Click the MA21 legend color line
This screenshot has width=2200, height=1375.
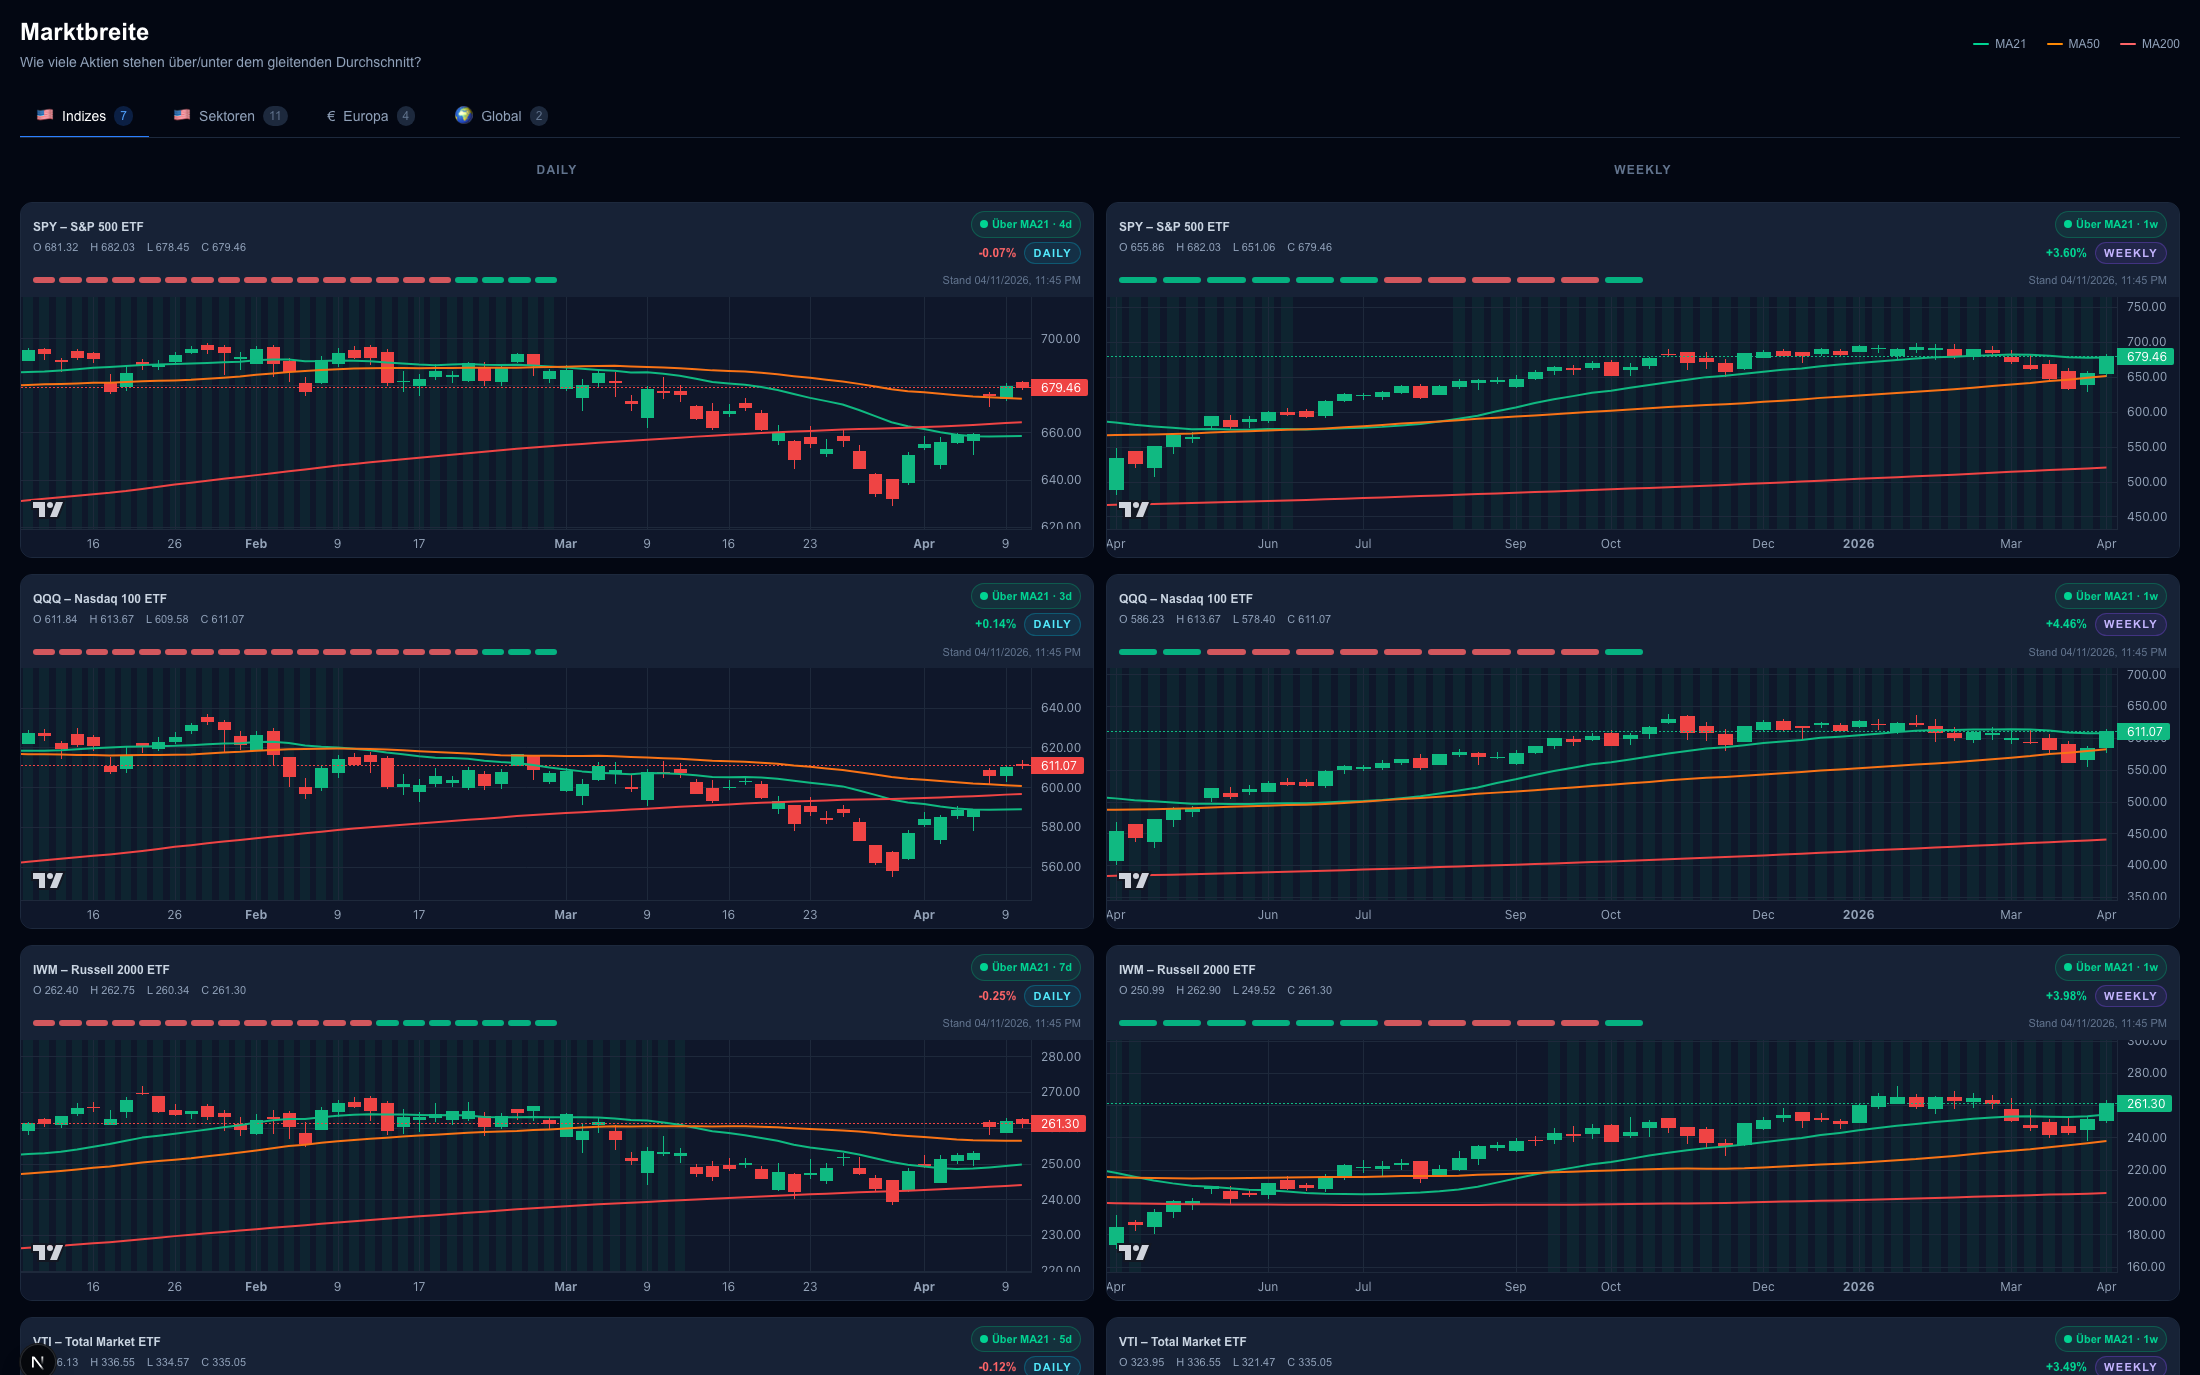click(1980, 44)
